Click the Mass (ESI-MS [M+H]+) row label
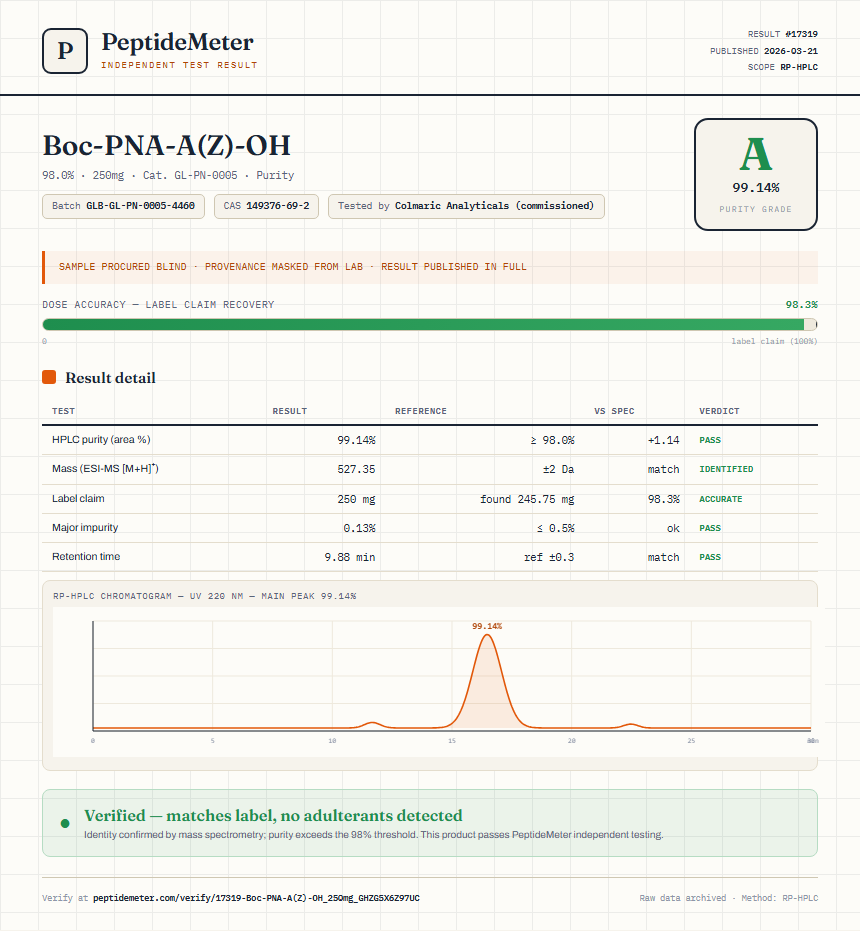Image resolution: width=860 pixels, height=931 pixels. (x=105, y=468)
